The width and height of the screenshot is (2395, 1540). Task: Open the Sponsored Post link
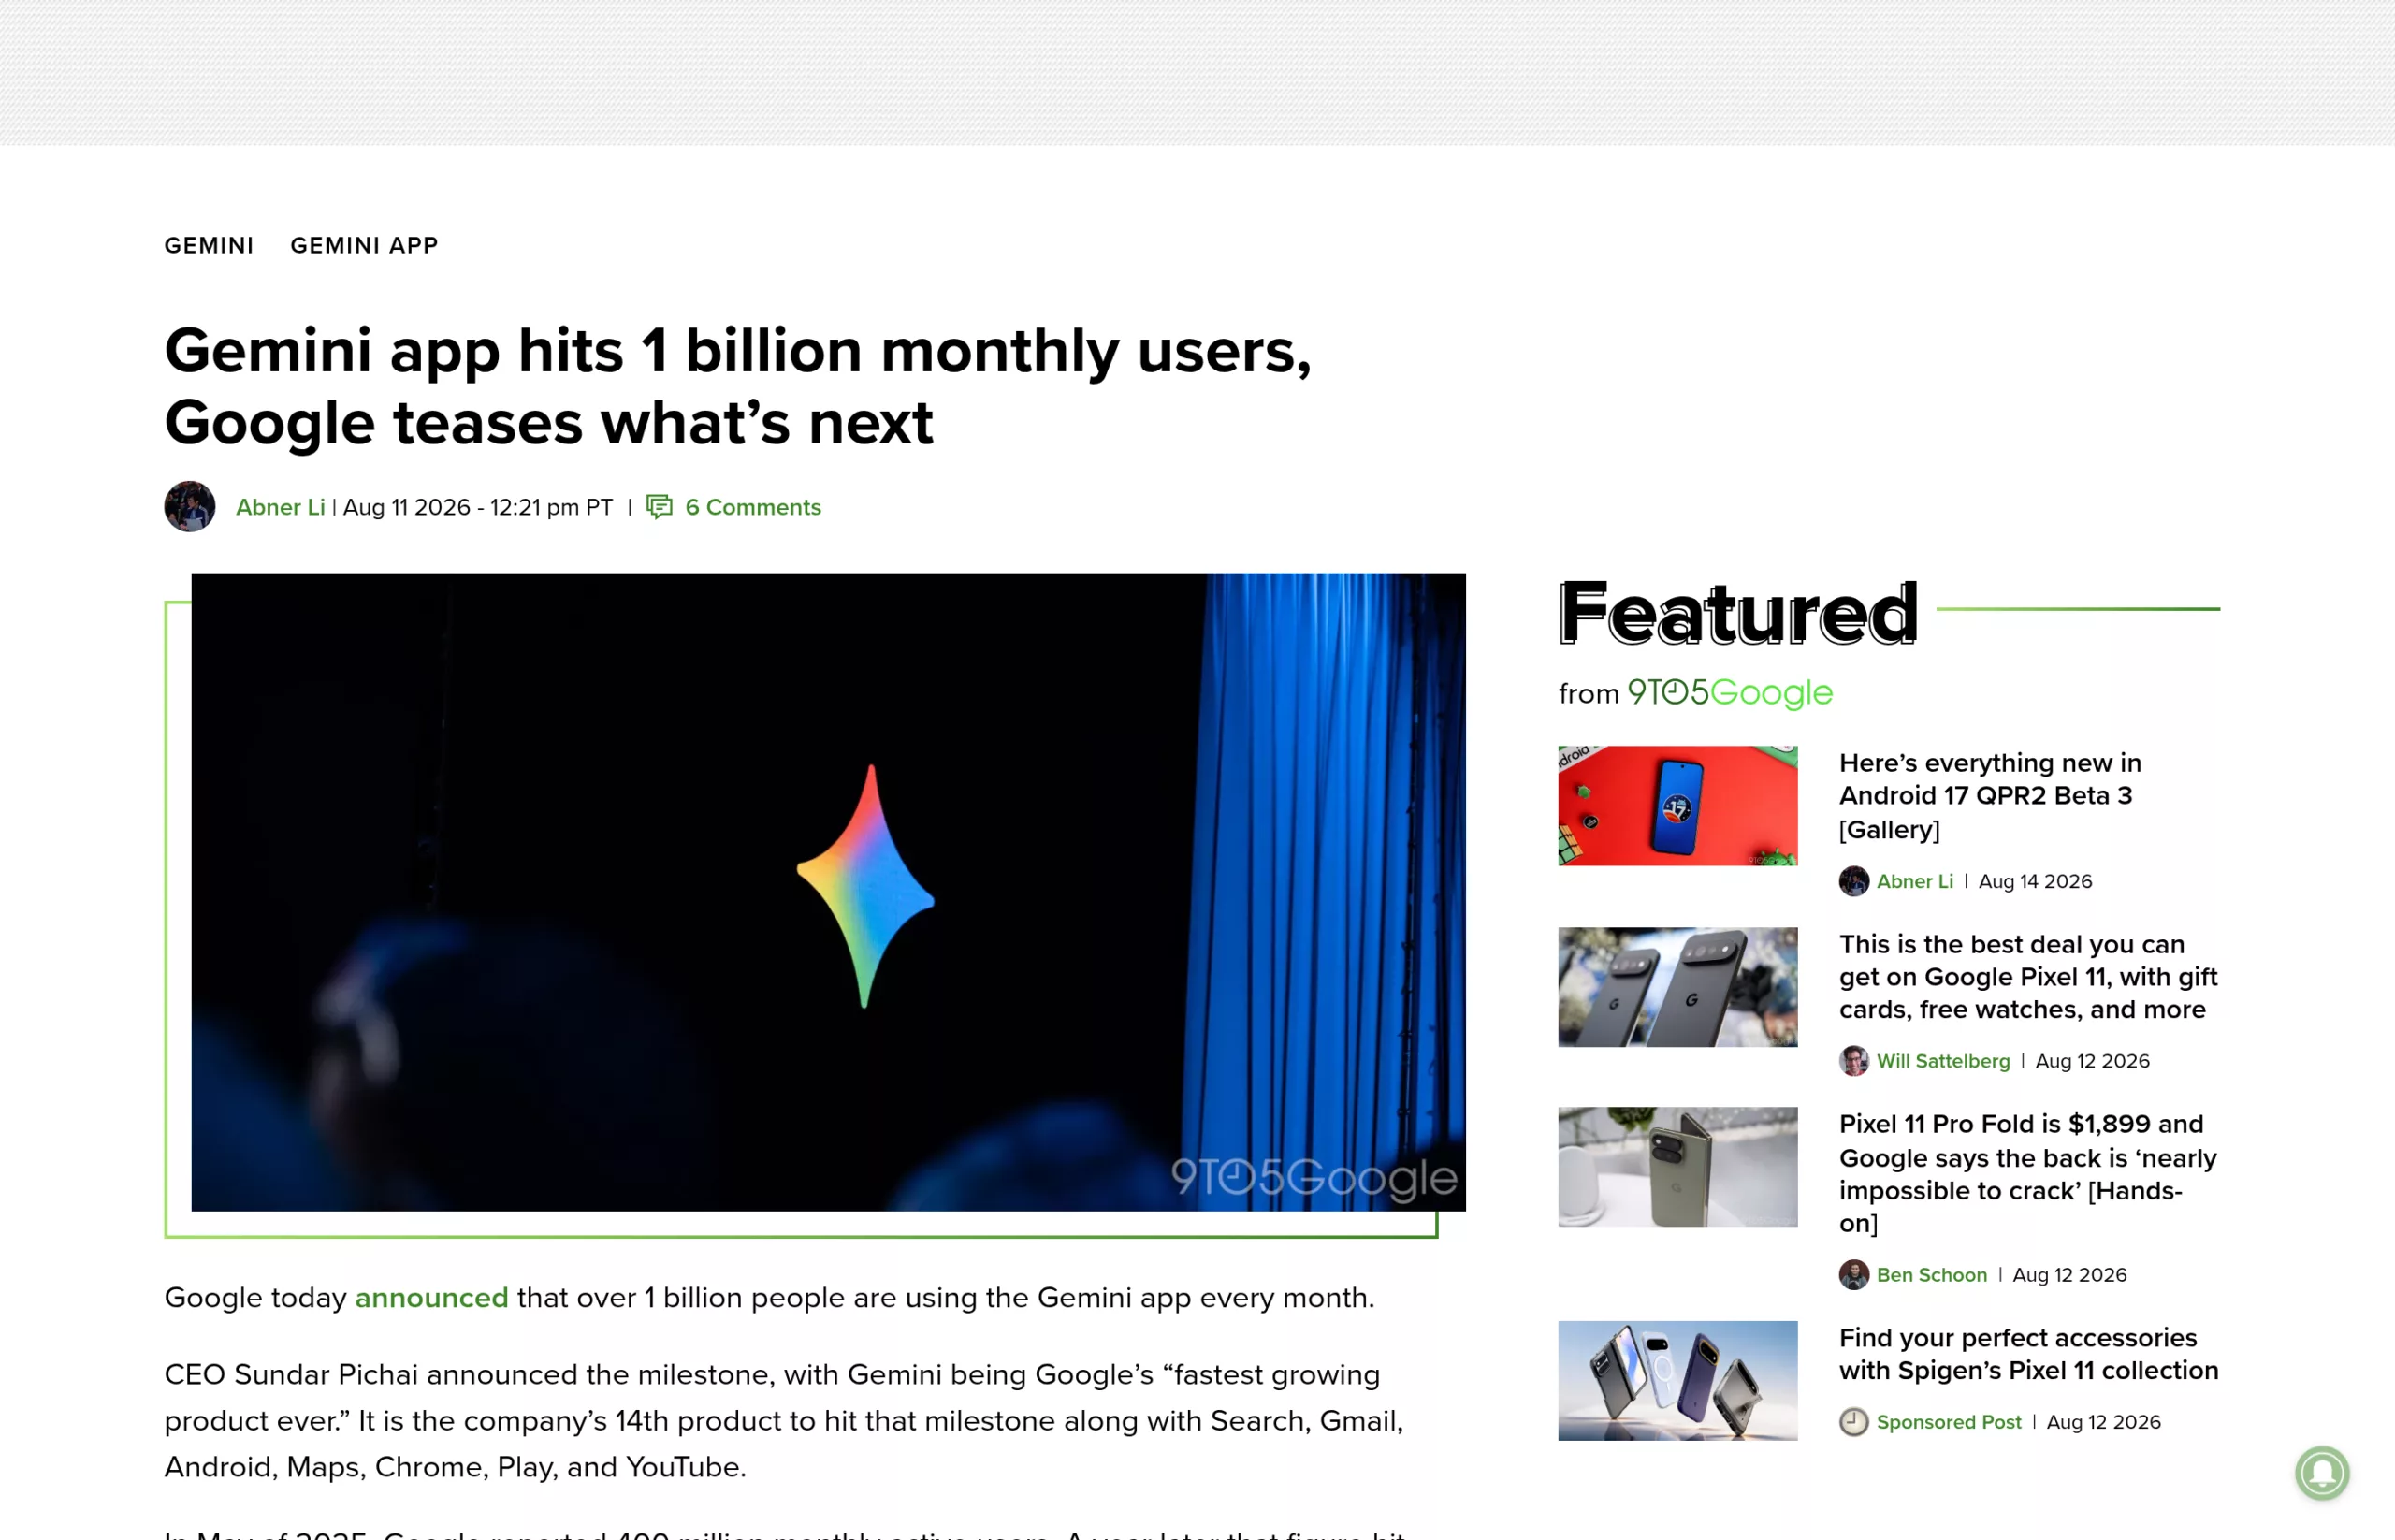tap(1949, 1422)
